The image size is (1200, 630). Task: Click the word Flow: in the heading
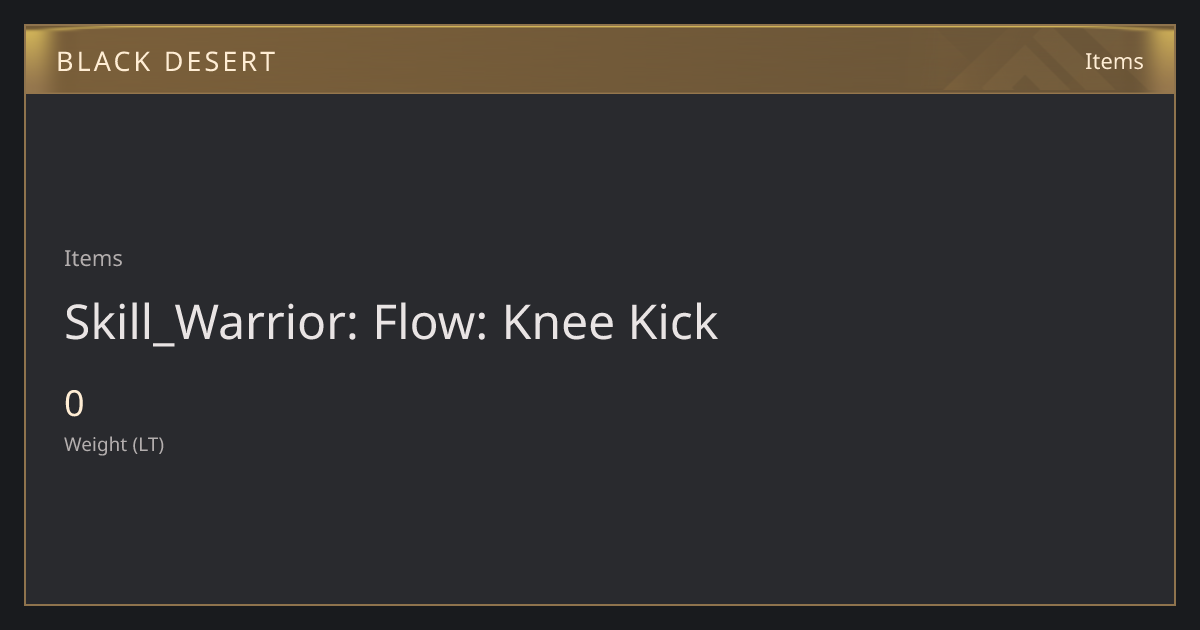430,322
